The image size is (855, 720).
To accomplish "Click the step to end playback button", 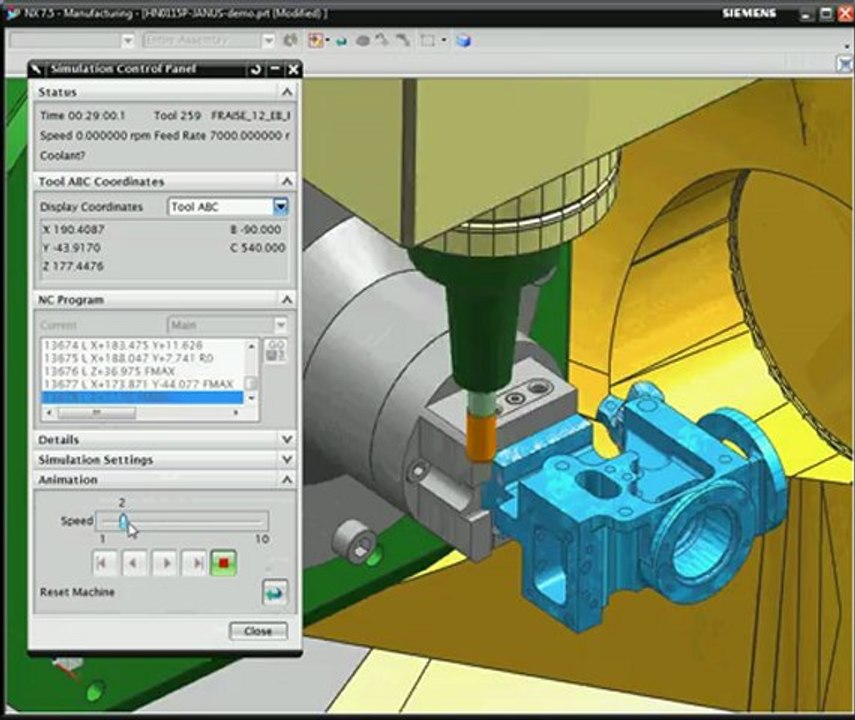I will (x=195, y=563).
